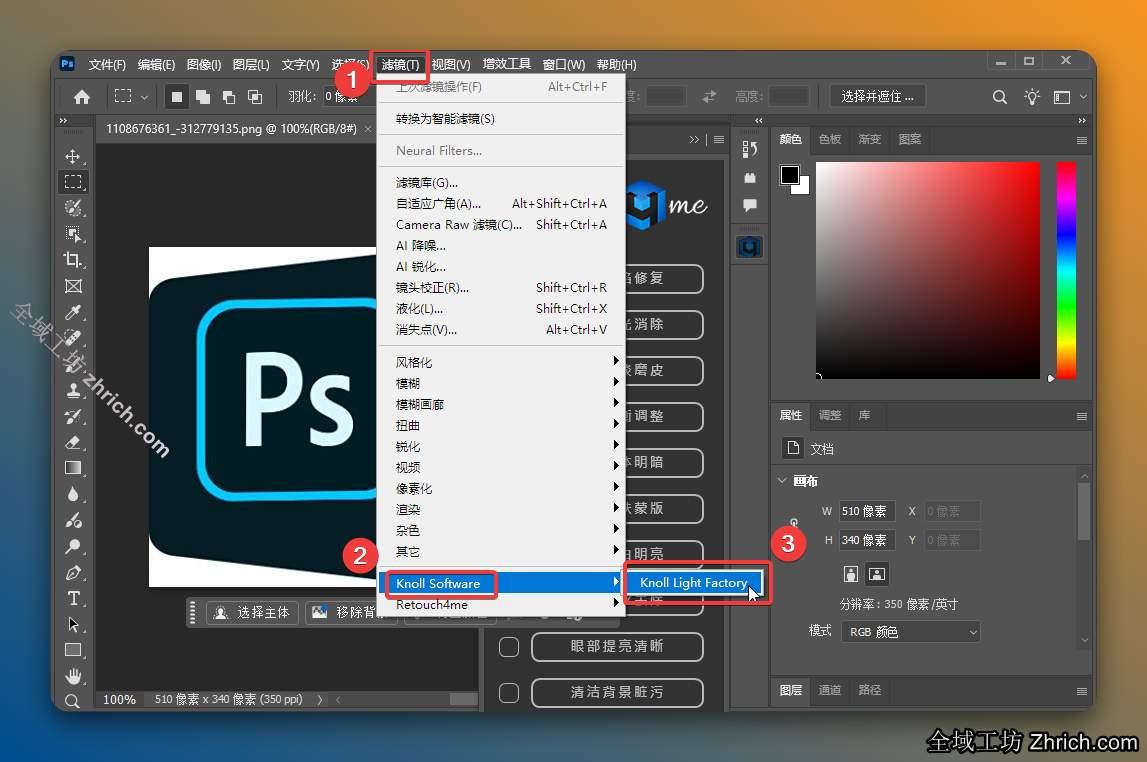Select the Zoom tool
Image resolution: width=1147 pixels, height=762 pixels.
pyautogui.click(x=72, y=701)
